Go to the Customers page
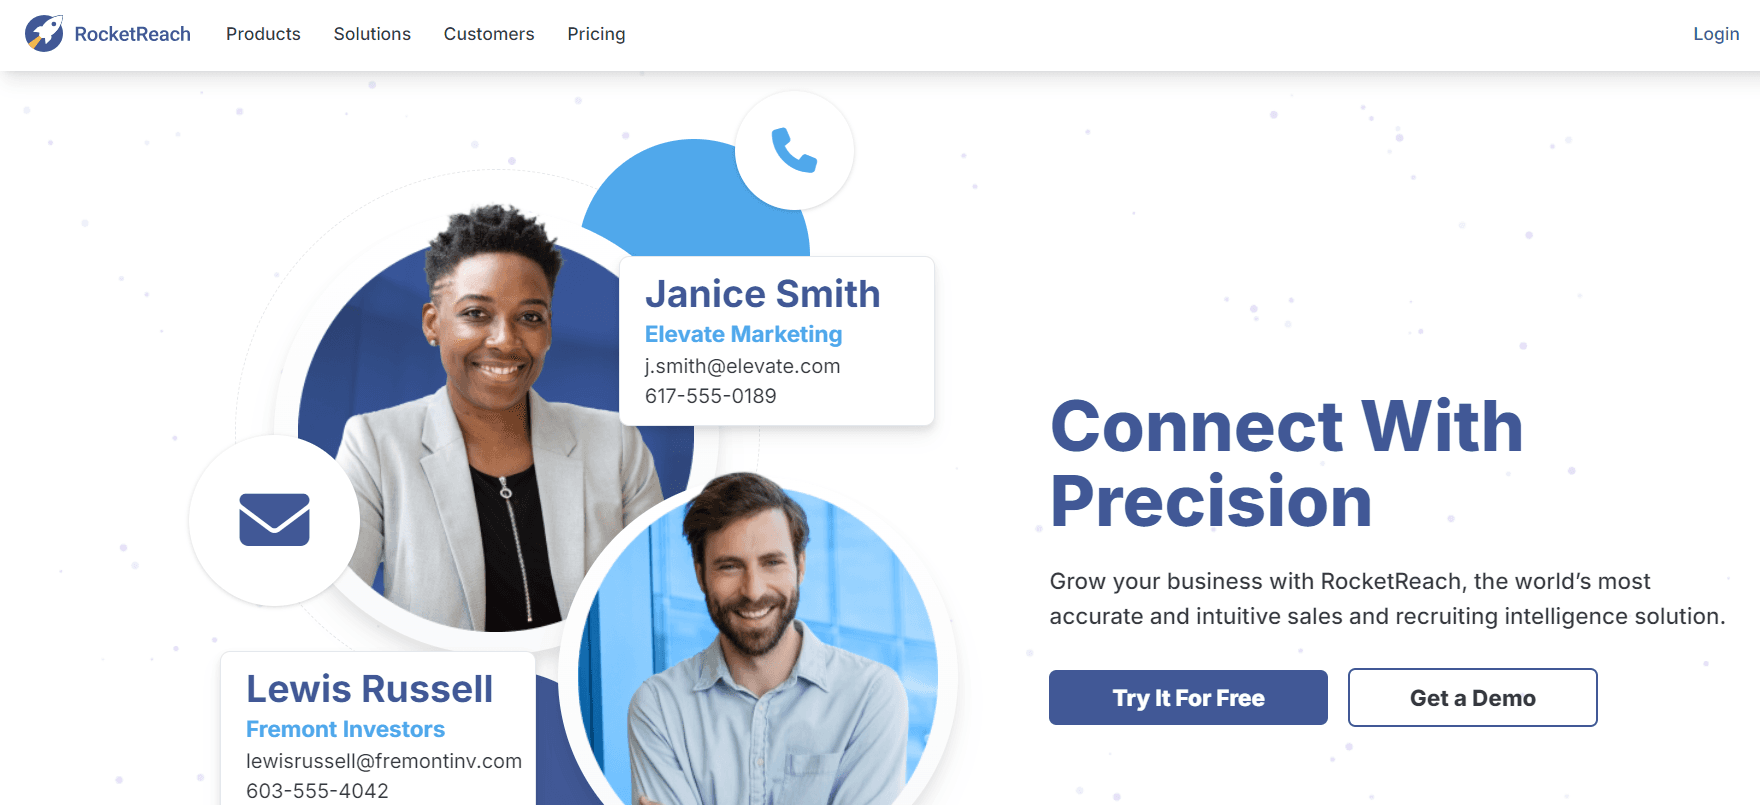The image size is (1760, 805). point(489,34)
